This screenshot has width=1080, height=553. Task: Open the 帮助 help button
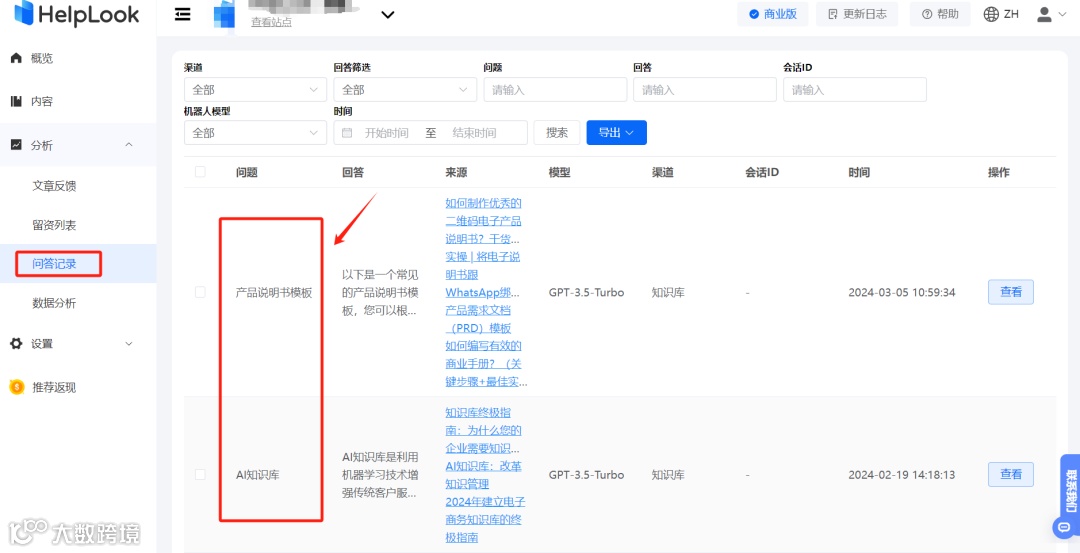click(940, 14)
